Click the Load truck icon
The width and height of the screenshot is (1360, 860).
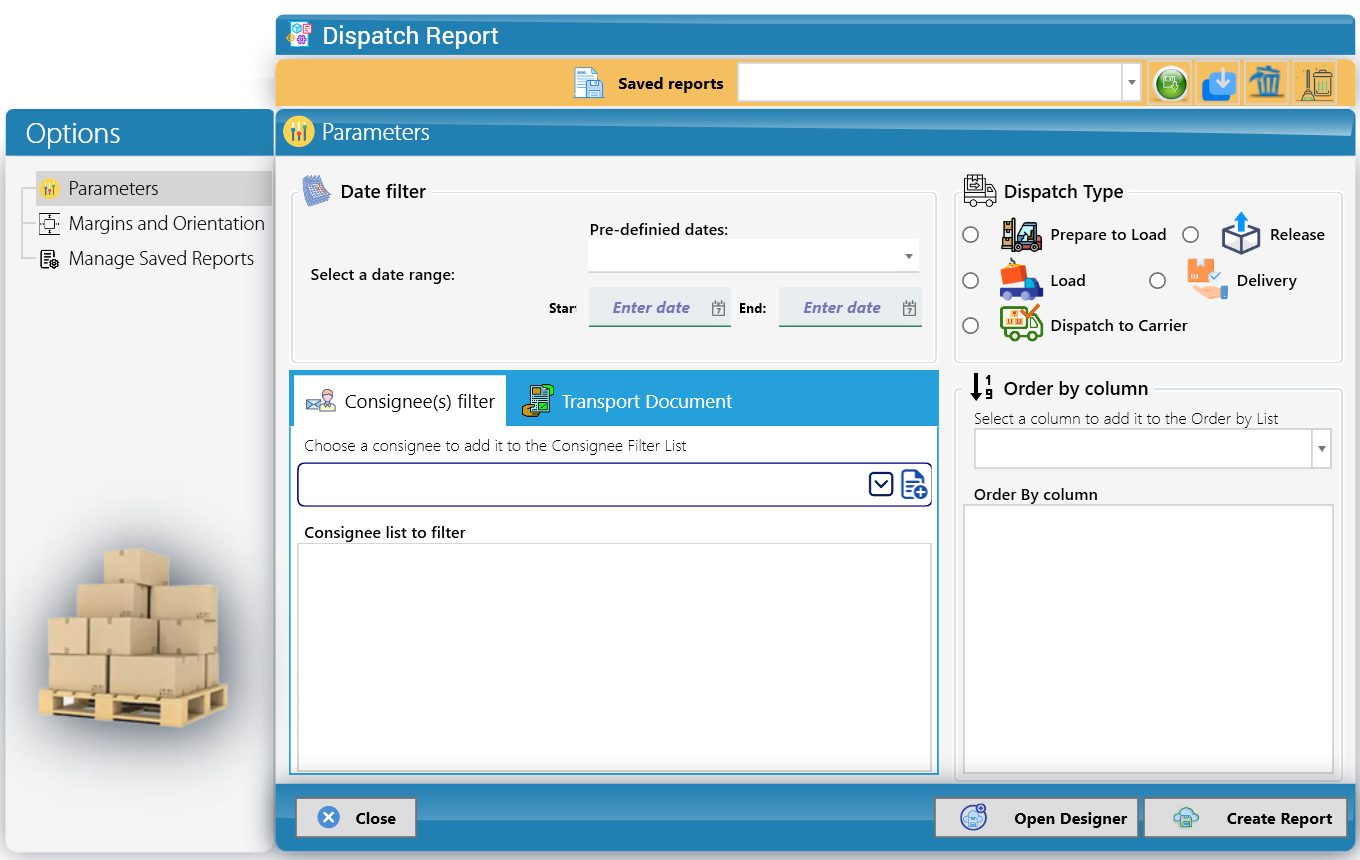coord(1021,280)
